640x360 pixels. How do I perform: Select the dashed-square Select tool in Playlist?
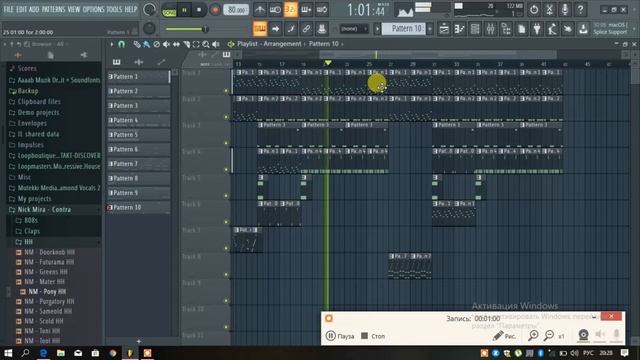pos(196,44)
